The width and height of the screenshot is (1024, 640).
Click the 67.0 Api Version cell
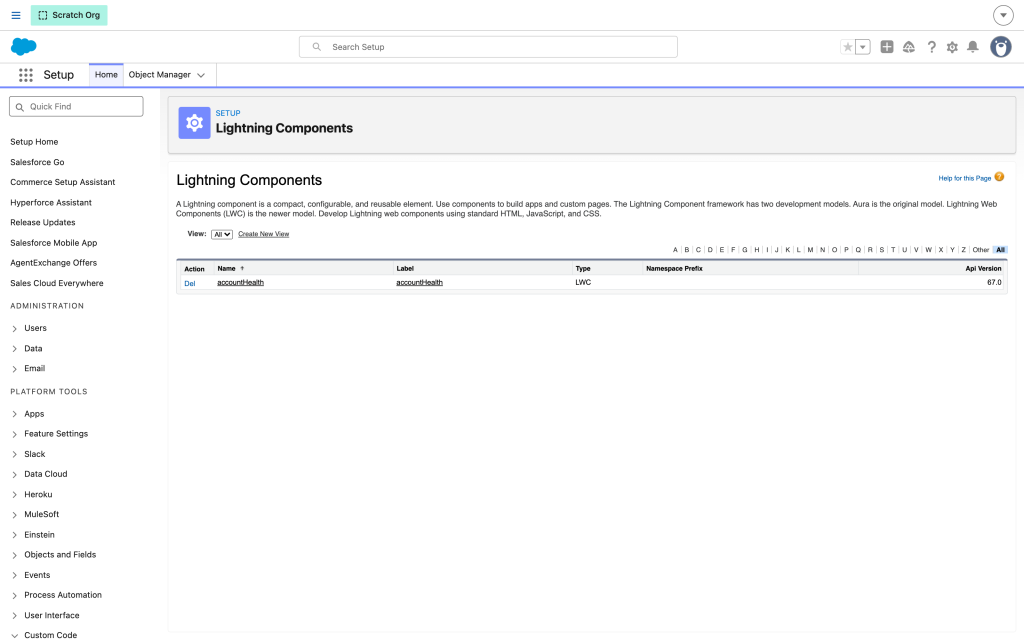[994, 283]
